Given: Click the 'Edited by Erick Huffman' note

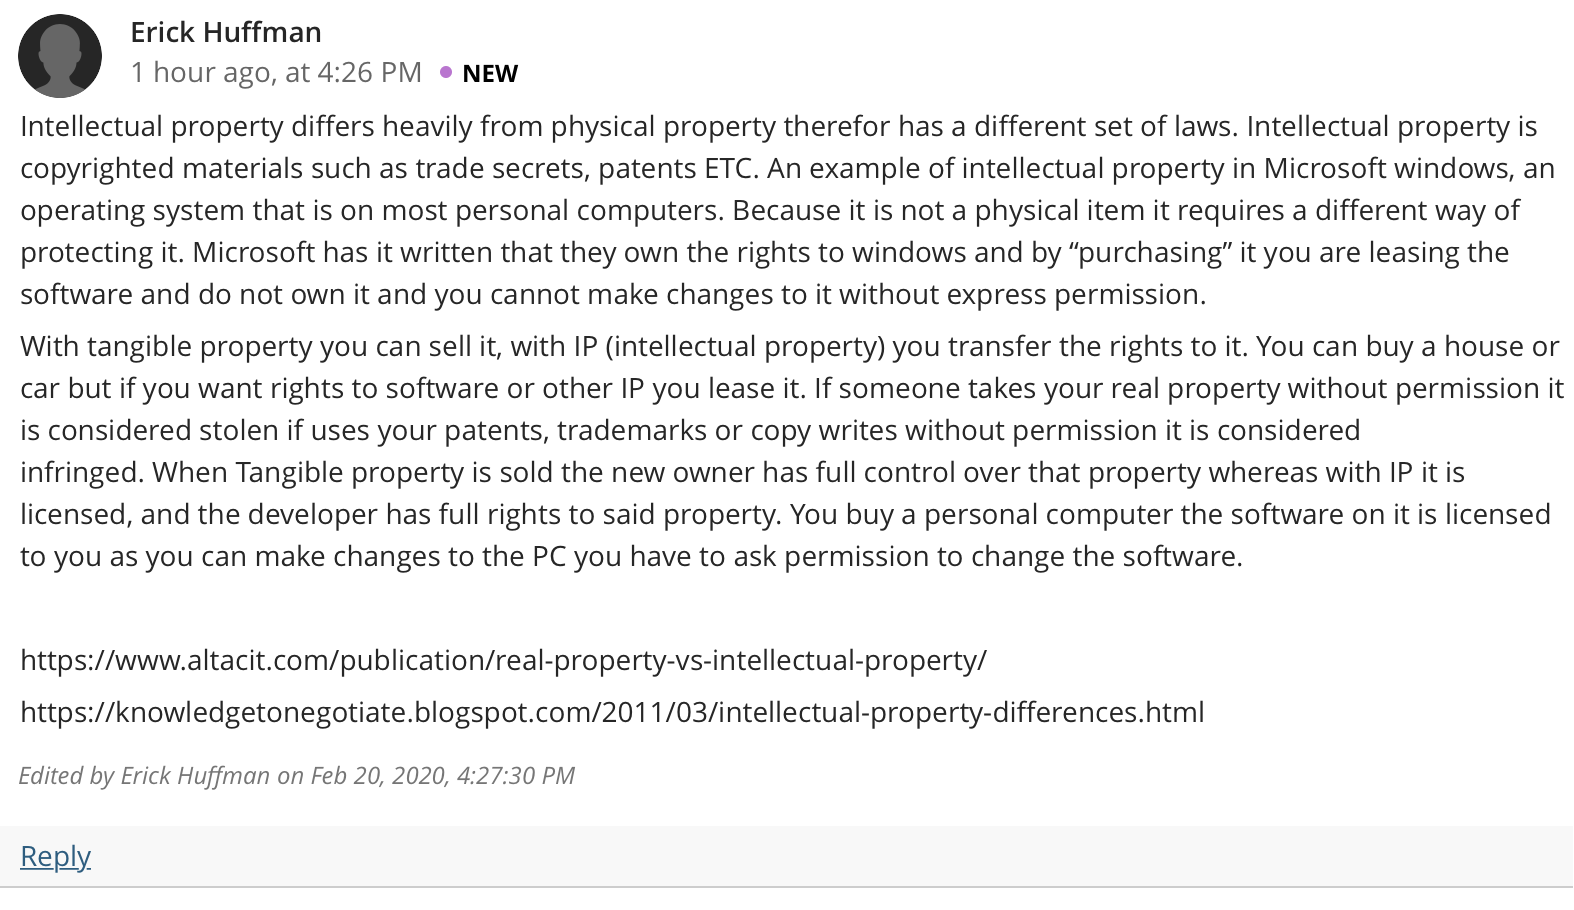Looking at the screenshot, I should pos(296,776).
